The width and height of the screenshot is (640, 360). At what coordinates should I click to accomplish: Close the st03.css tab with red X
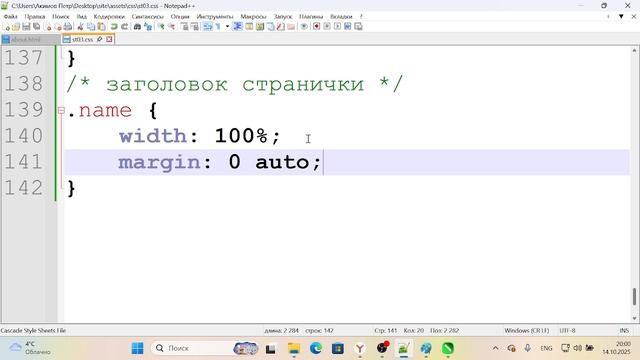pyautogui.click(x=109, y=39)
